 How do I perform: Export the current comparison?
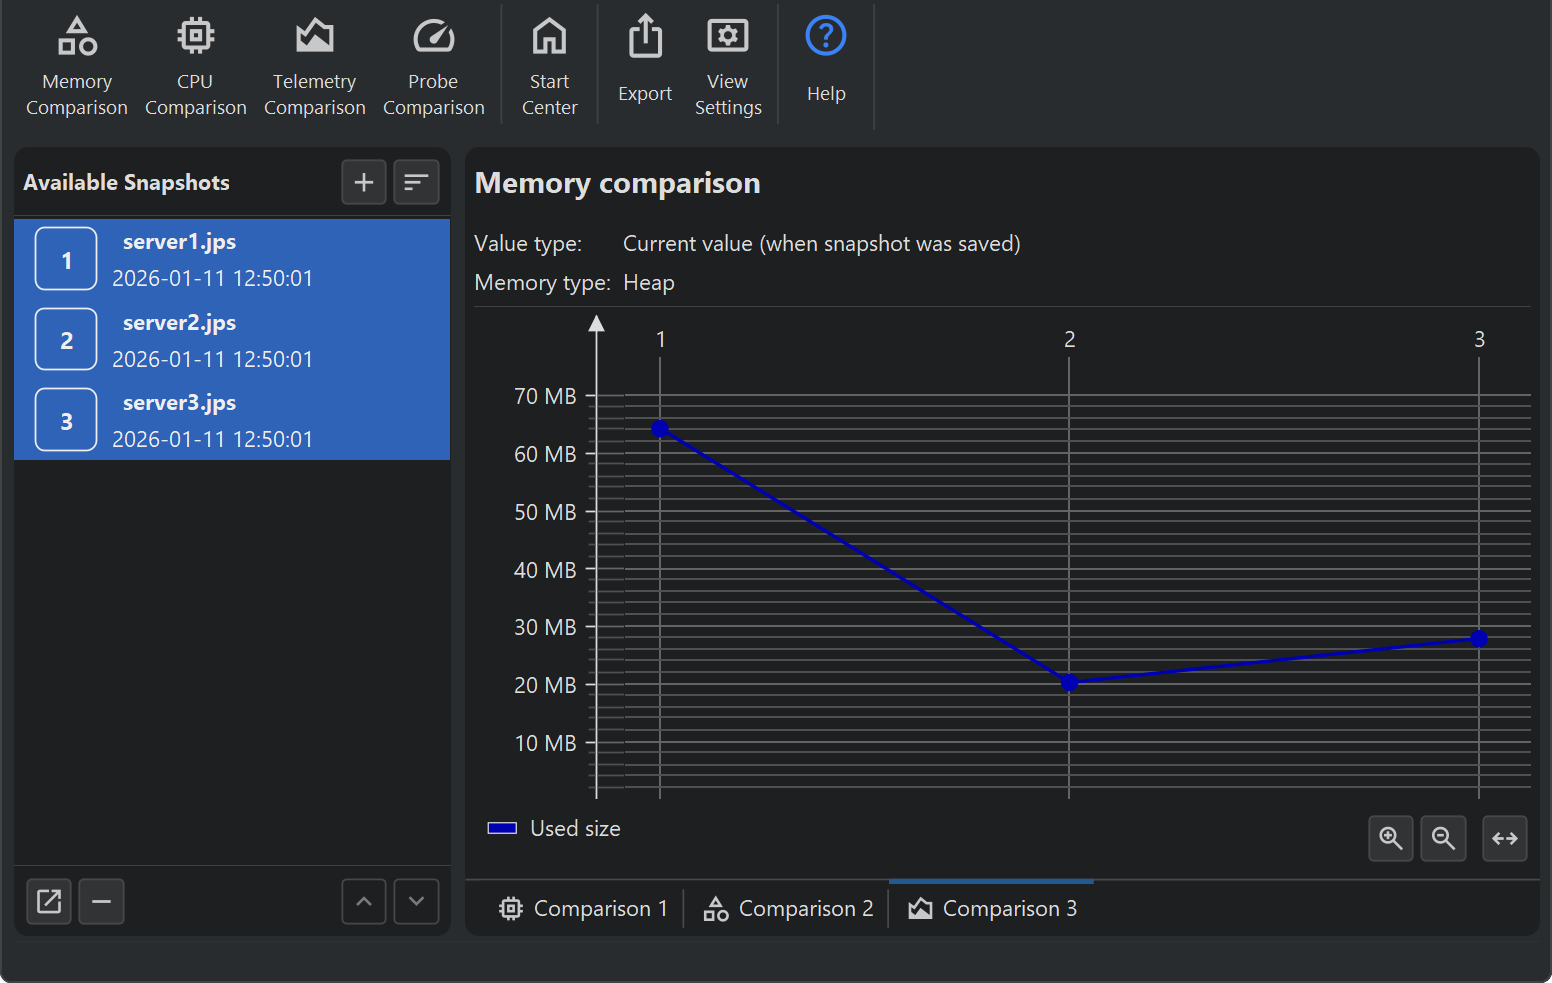pyautogui.click(x=645, y=62)
